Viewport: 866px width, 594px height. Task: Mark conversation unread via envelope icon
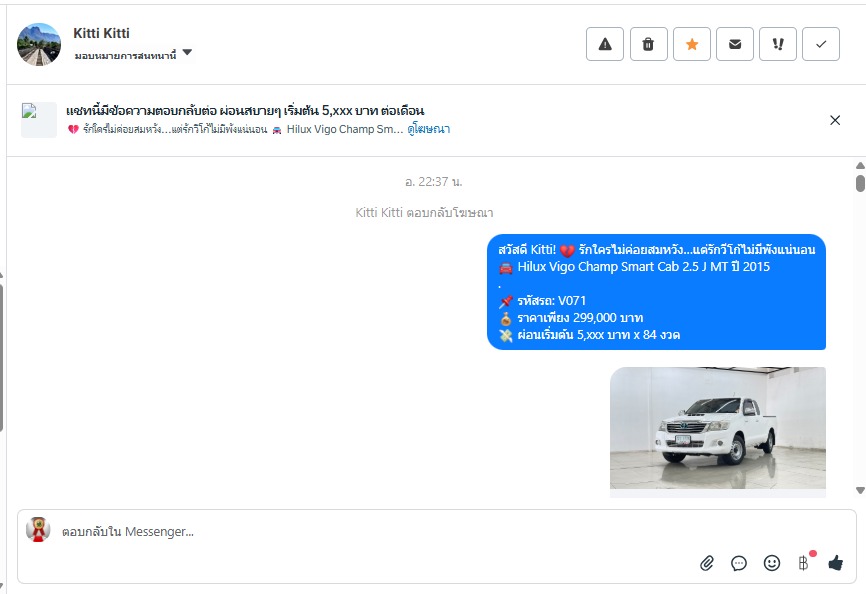(735, 44)
